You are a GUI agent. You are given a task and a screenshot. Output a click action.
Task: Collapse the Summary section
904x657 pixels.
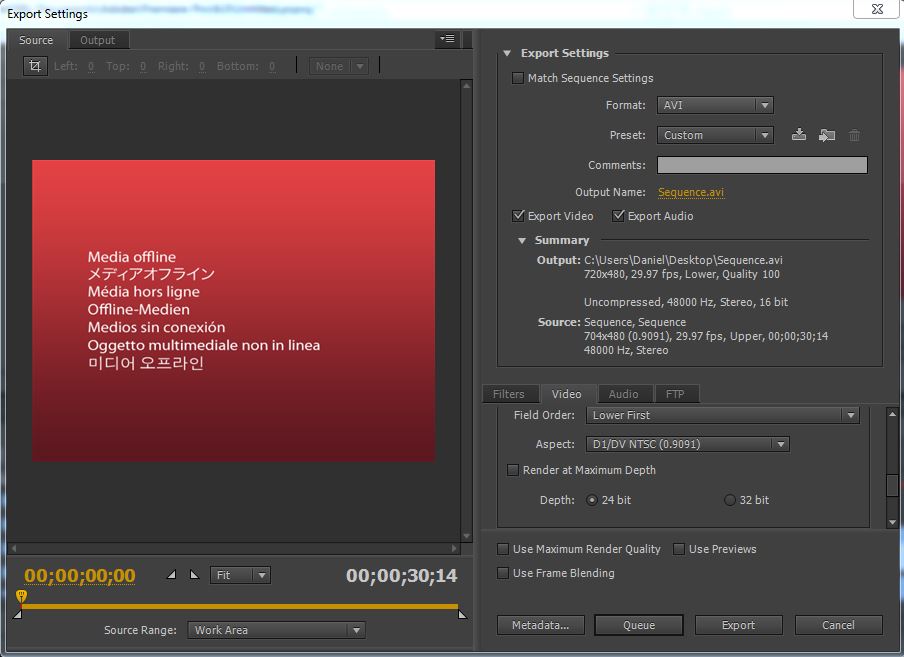[522, 241]
